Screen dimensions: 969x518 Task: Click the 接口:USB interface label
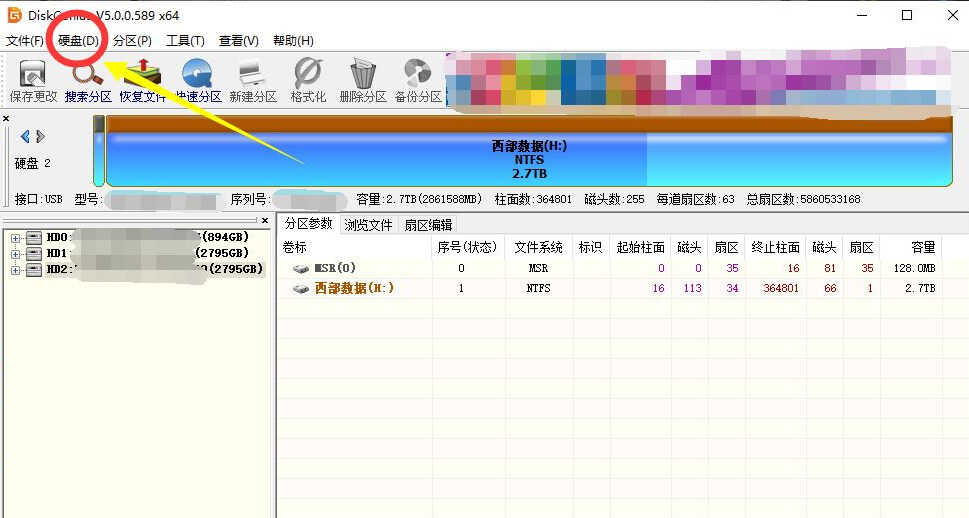[38, 199]
